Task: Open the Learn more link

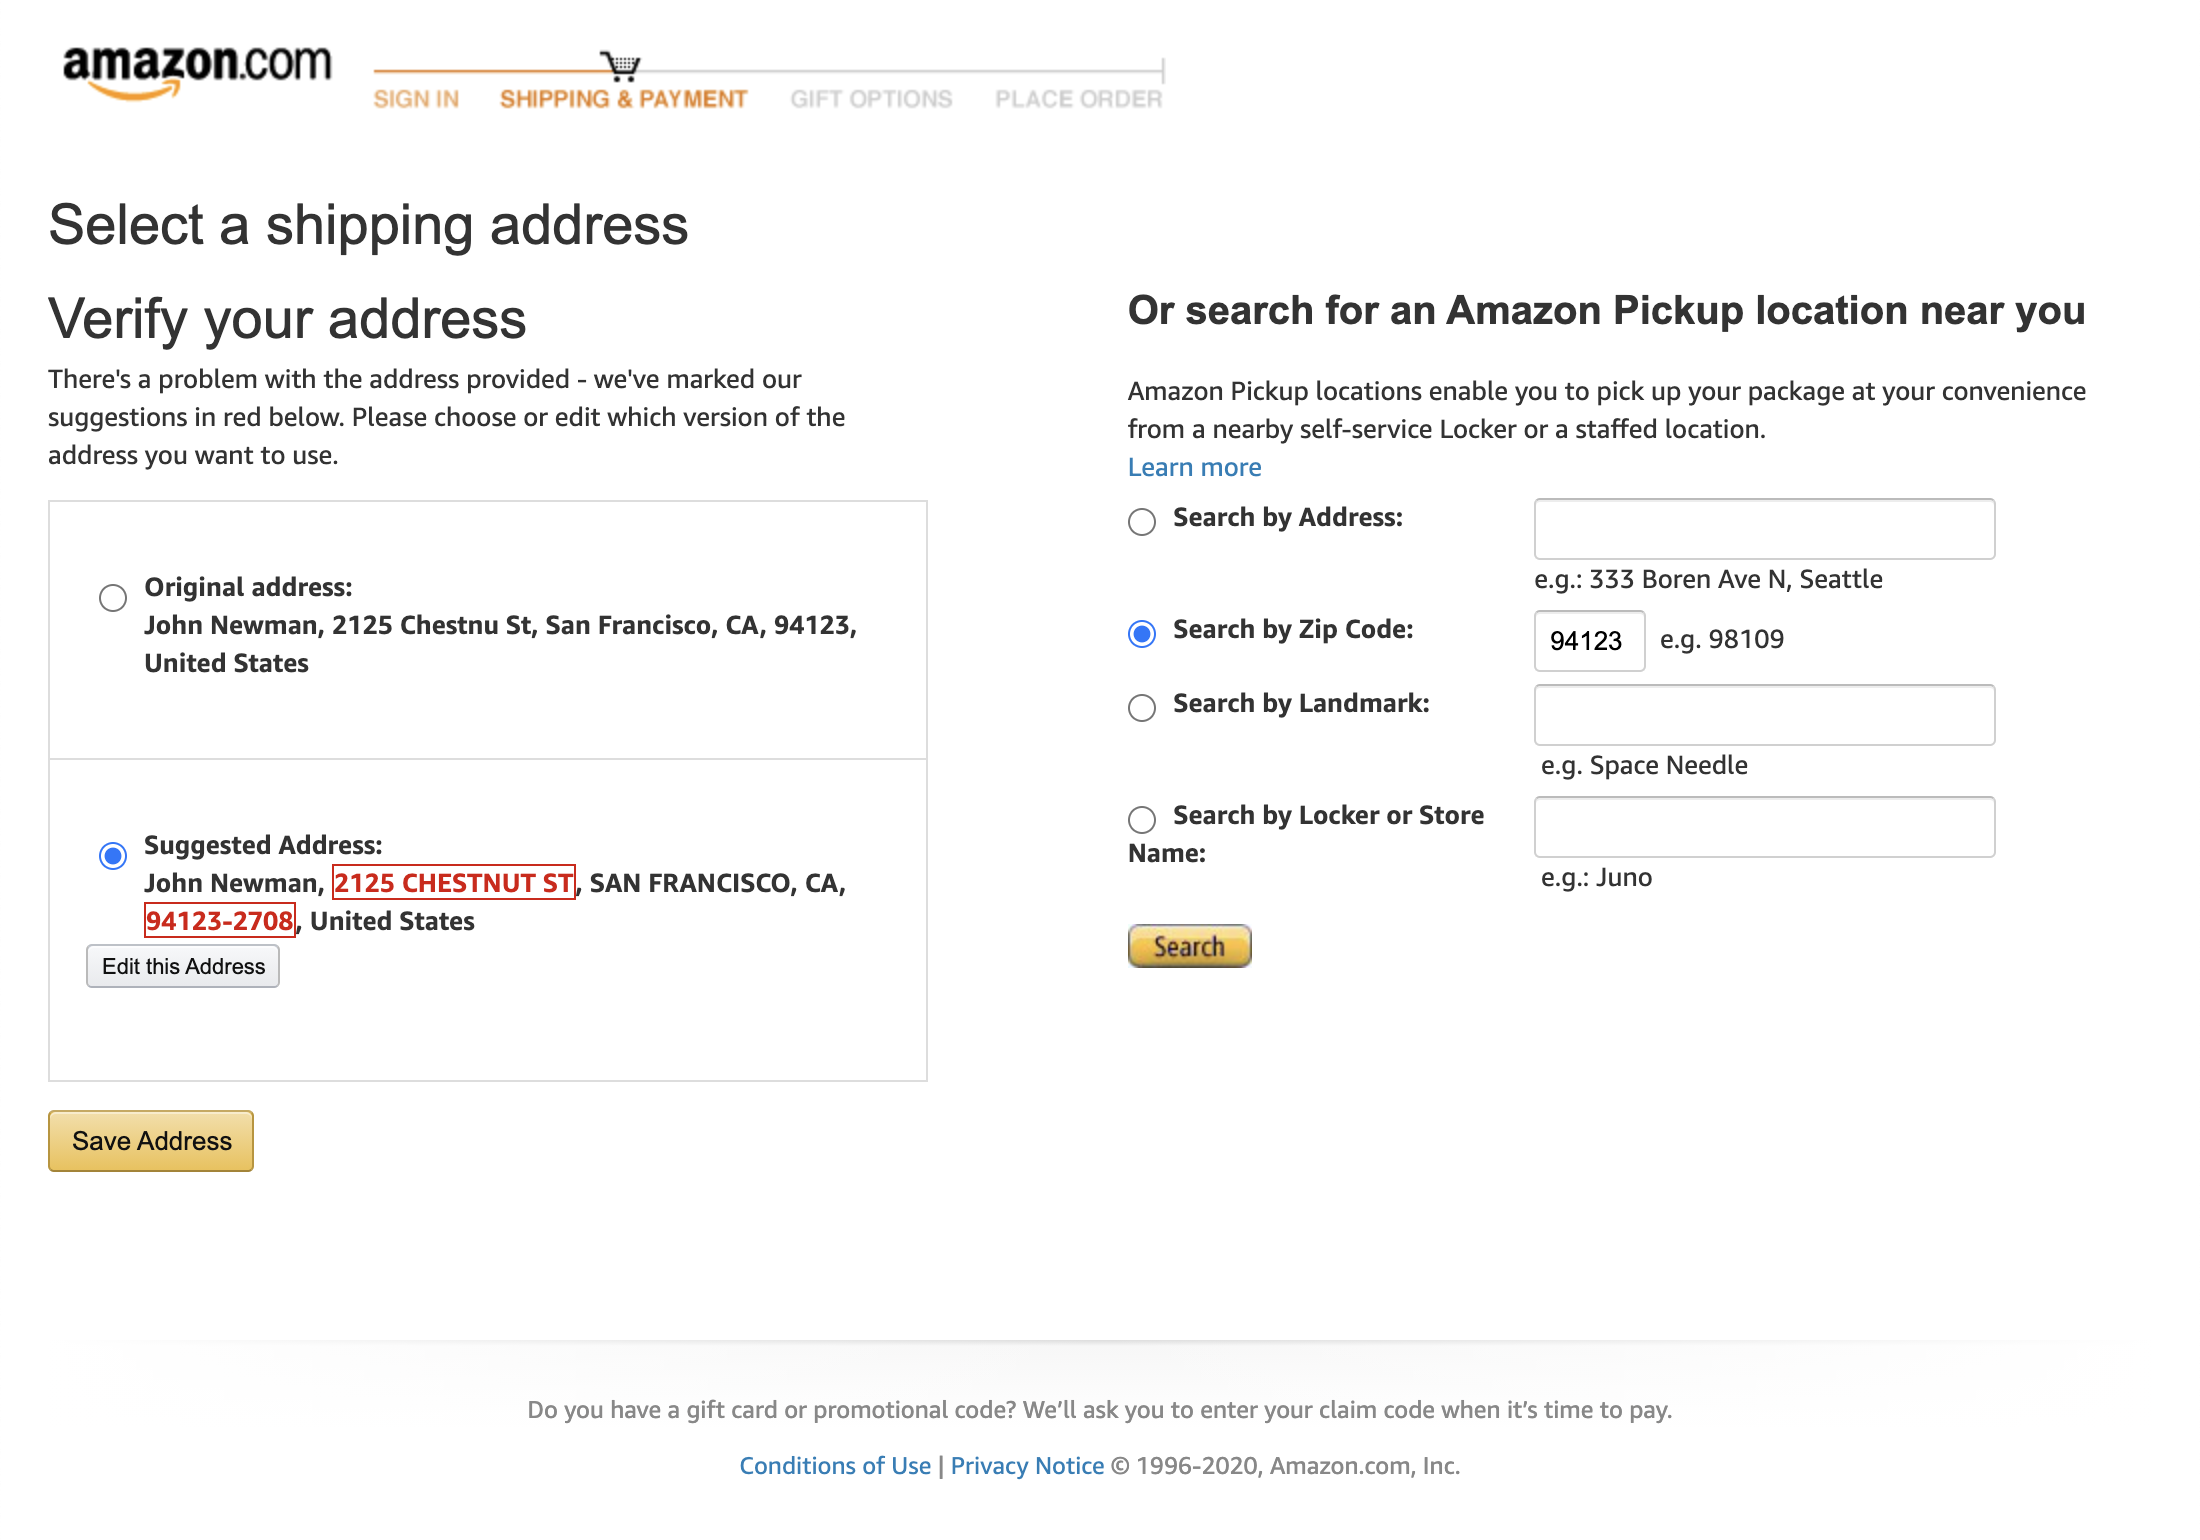Action: 1194,466
